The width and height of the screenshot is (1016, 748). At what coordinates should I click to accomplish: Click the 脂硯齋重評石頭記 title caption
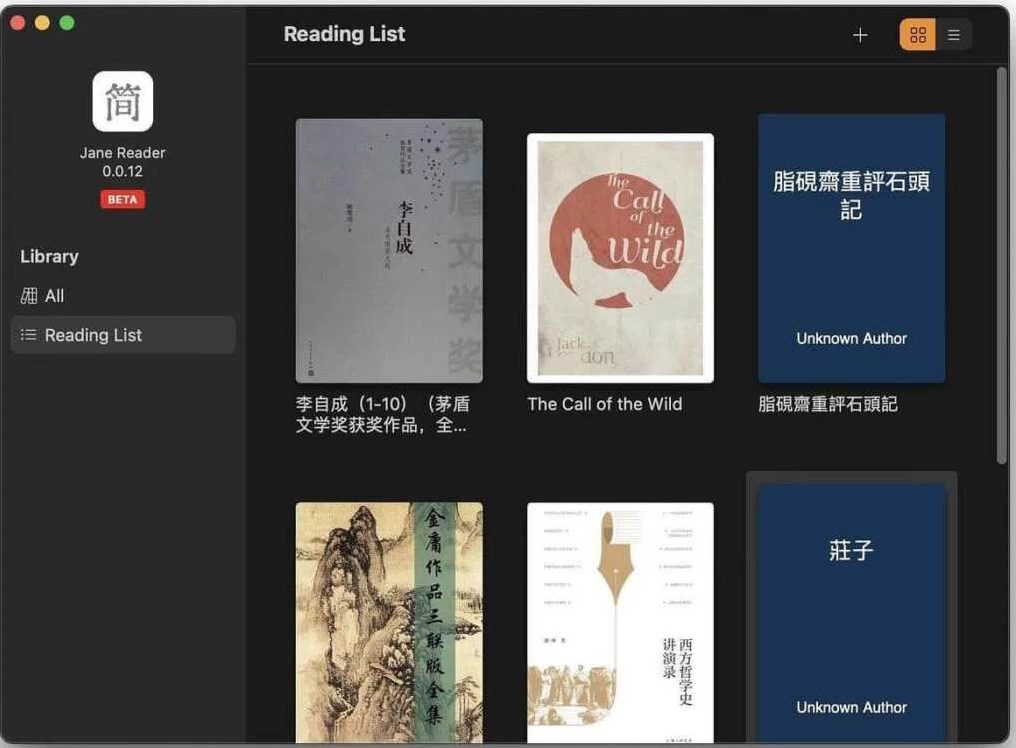[827, 404]
